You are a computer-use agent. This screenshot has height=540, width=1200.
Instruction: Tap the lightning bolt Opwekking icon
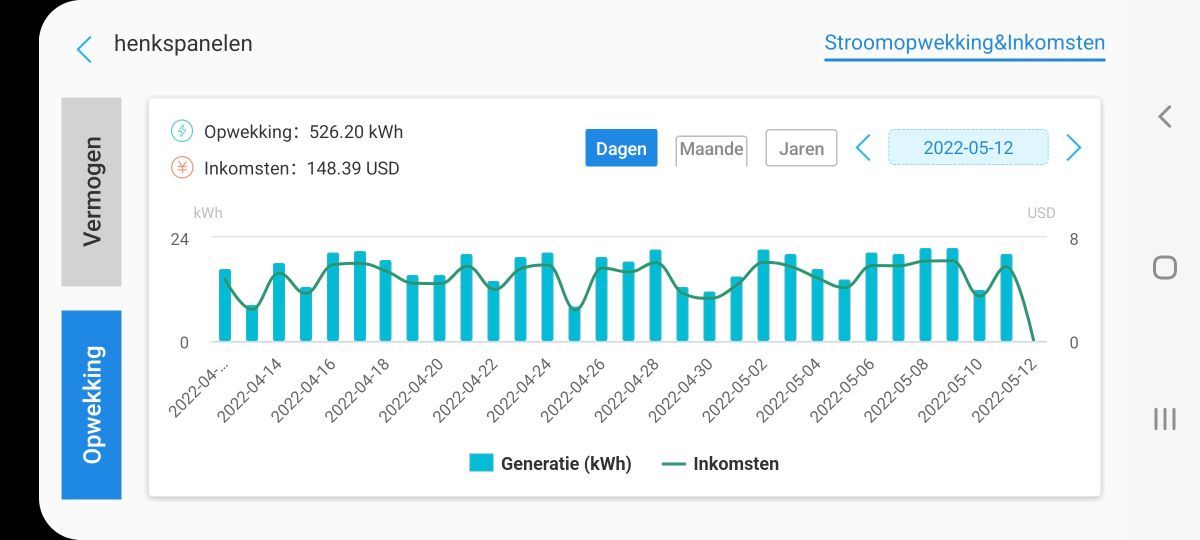(x=182, y=131)
